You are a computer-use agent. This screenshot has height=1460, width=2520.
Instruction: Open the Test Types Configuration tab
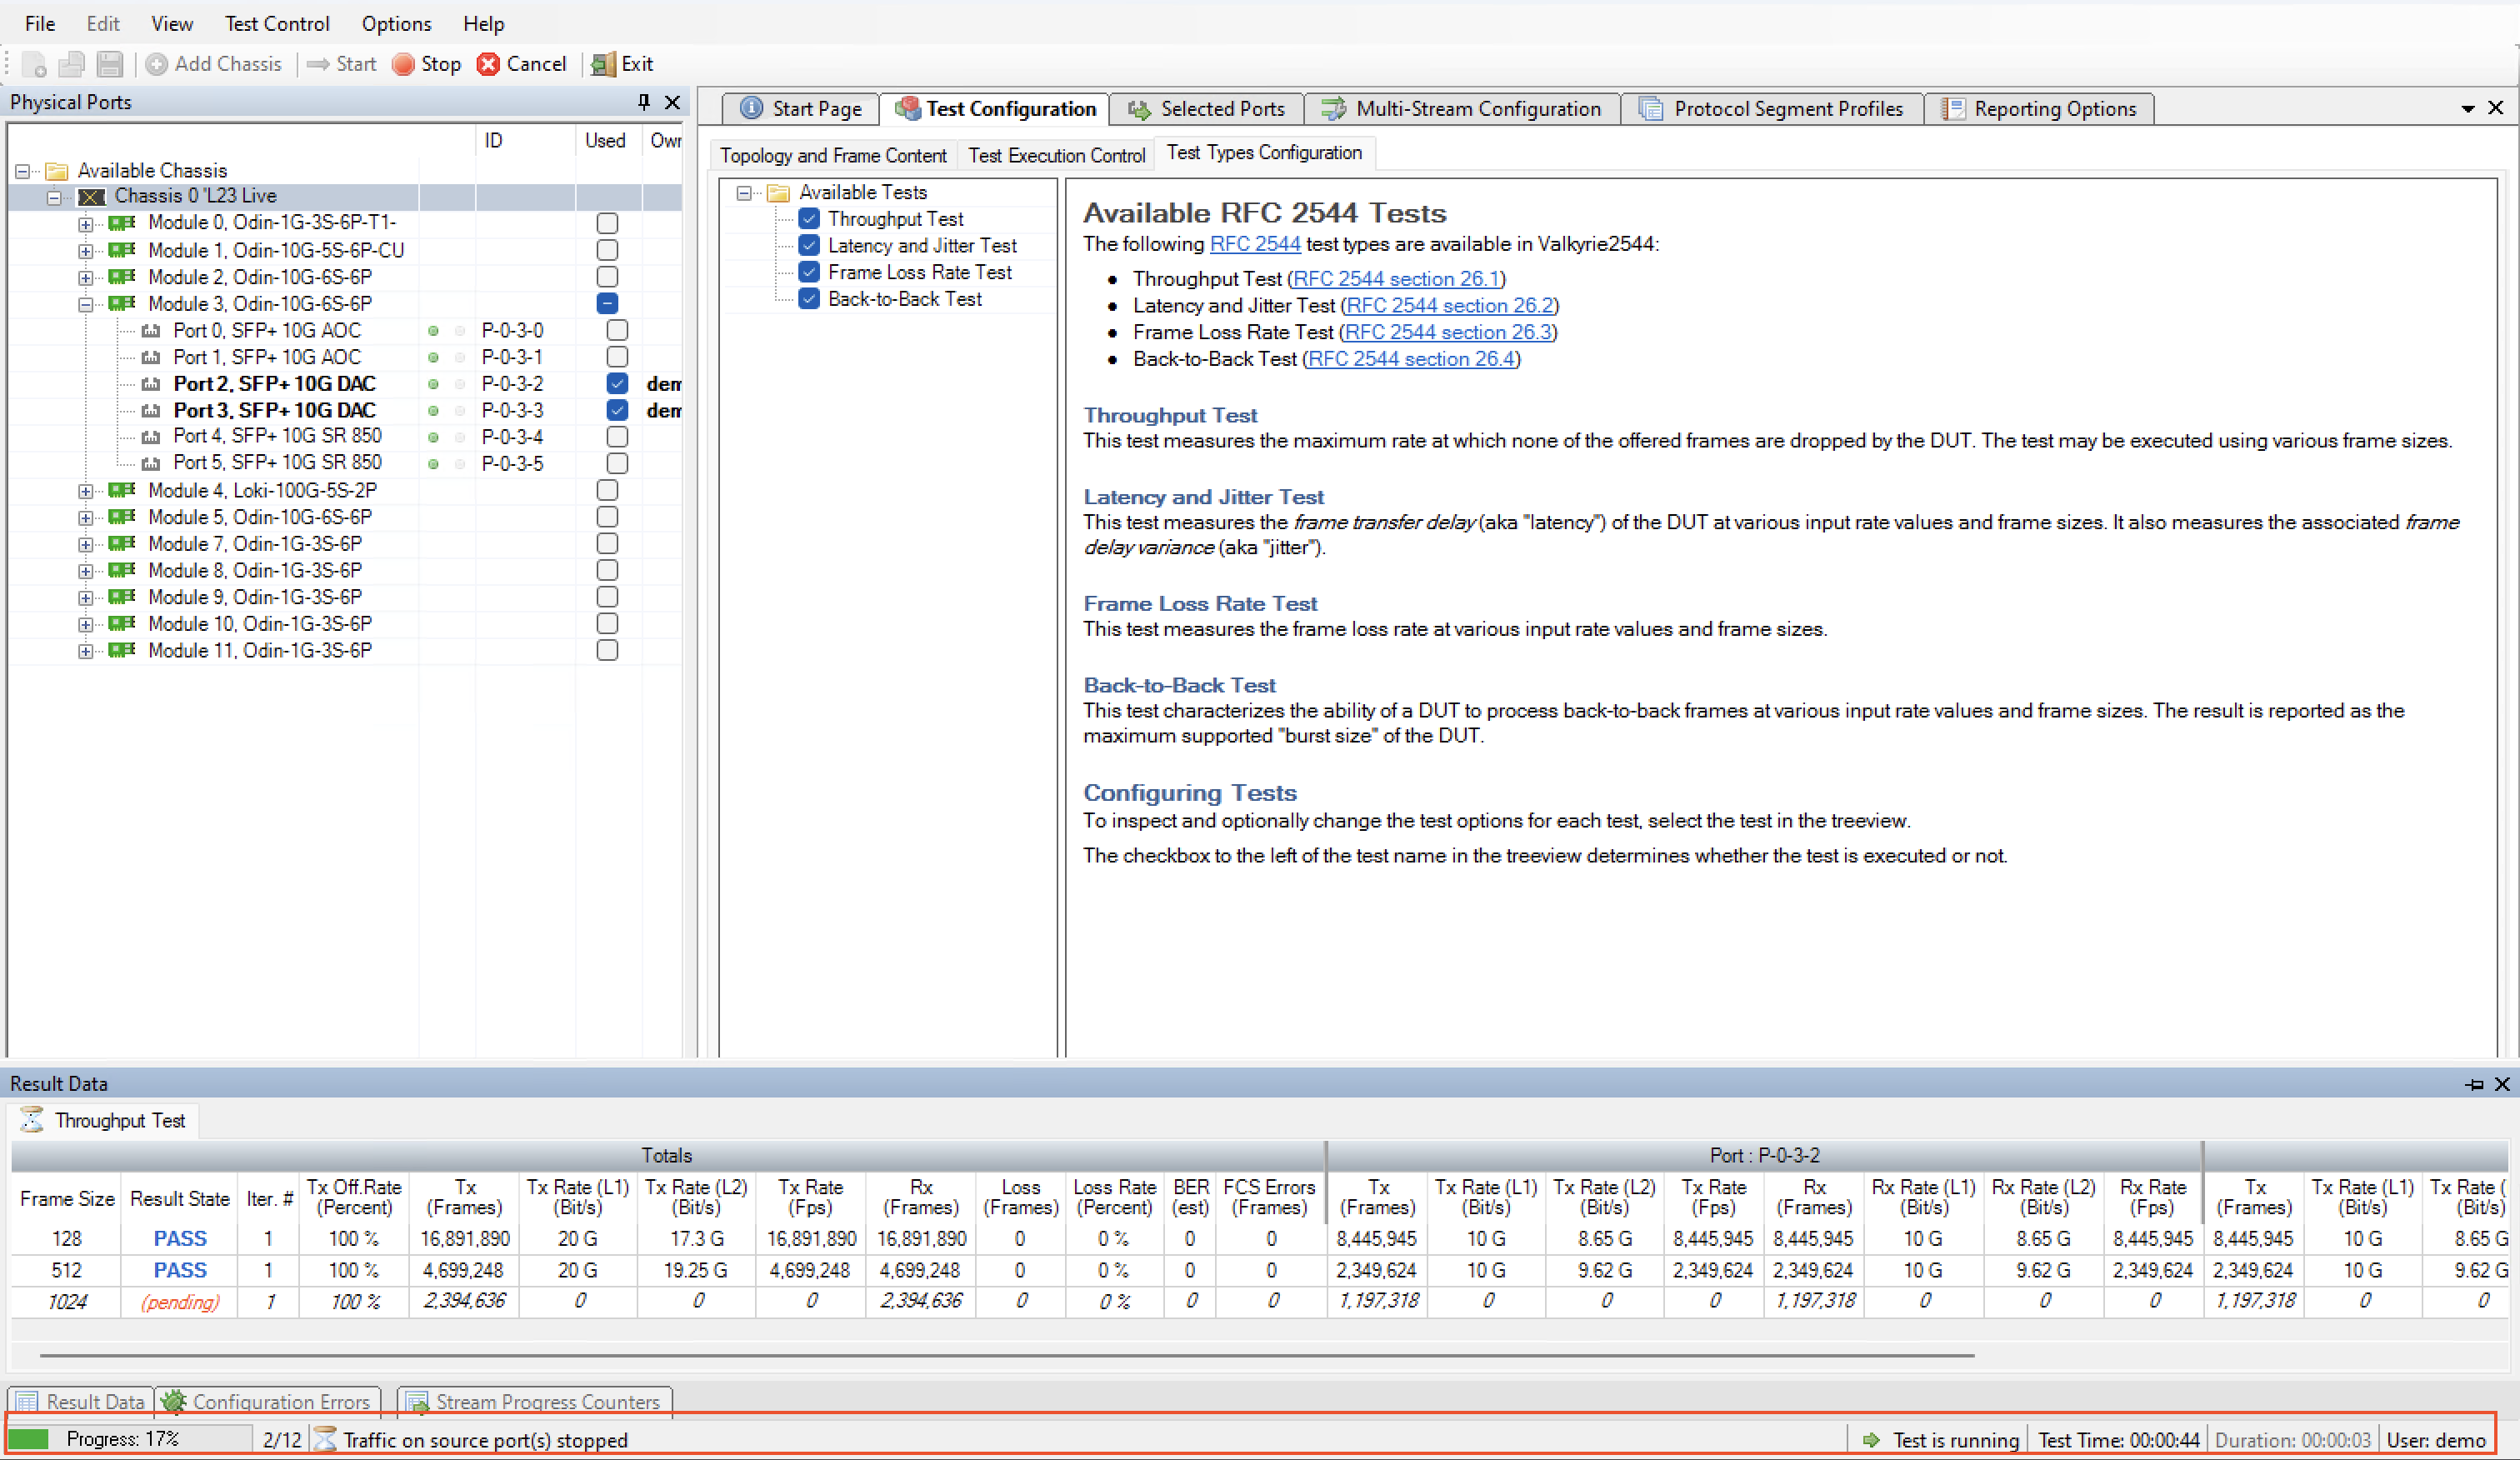tap(1265, 153)
